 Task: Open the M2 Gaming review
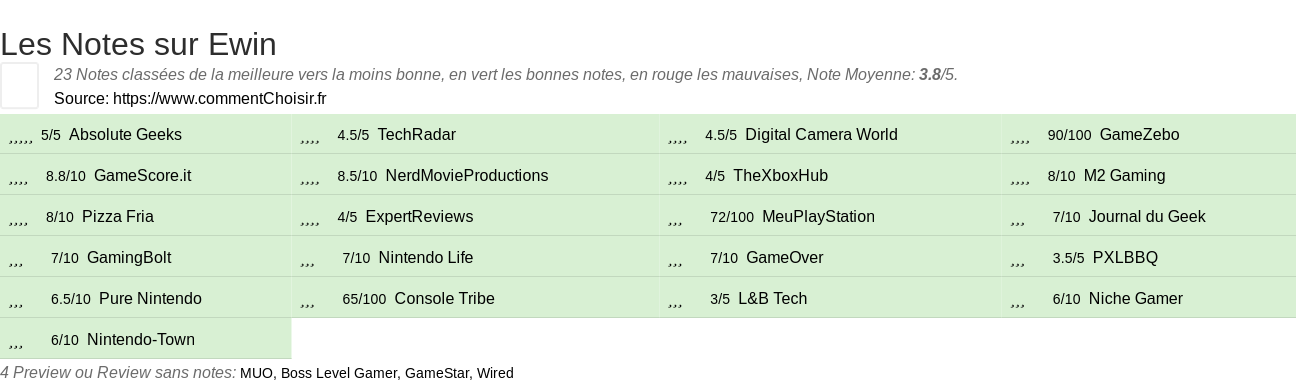[1124, 176]
